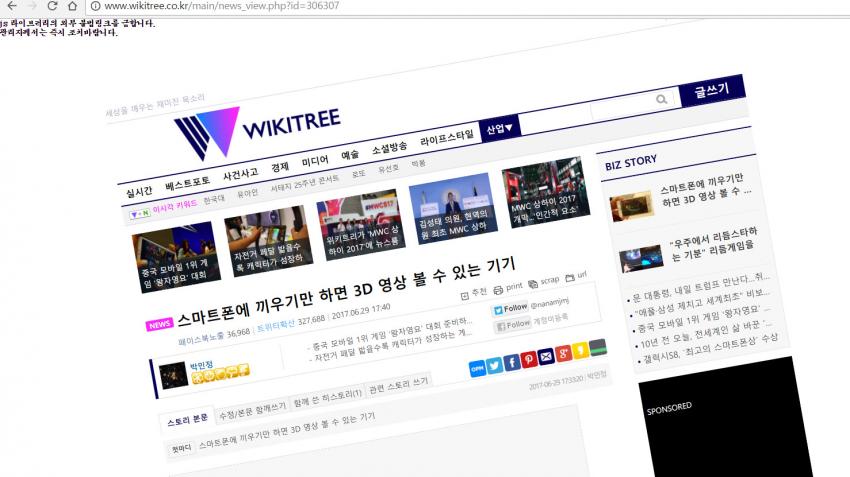Screen dimensions: 850x477
Task: Open the 자전거 페달 밟을수록 thumbnail
Action: [268, 241]
